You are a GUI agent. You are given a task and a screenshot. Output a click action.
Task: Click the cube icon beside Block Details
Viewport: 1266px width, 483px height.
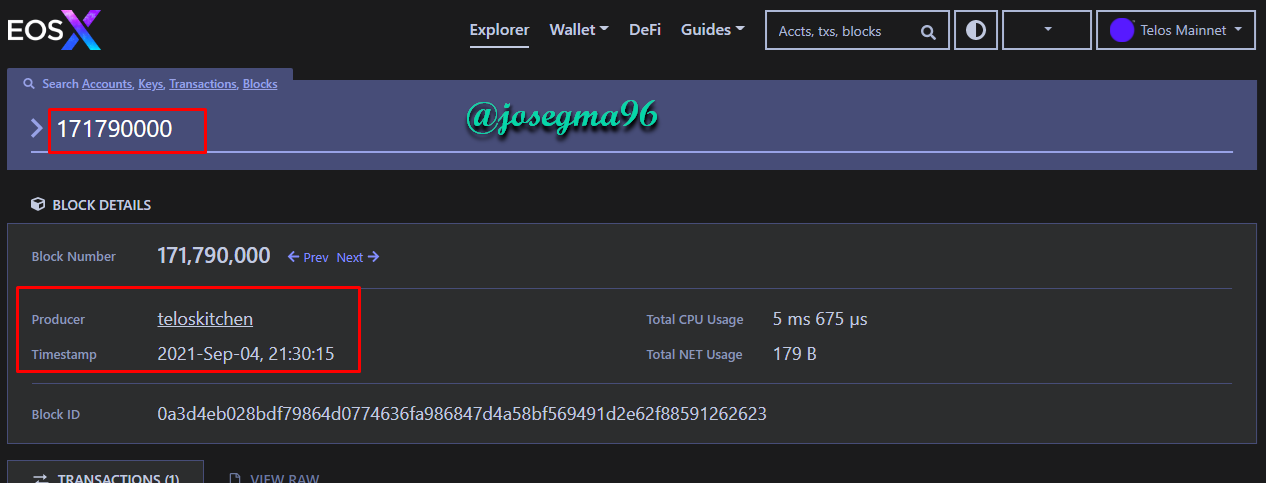click(x=38, y=204)
